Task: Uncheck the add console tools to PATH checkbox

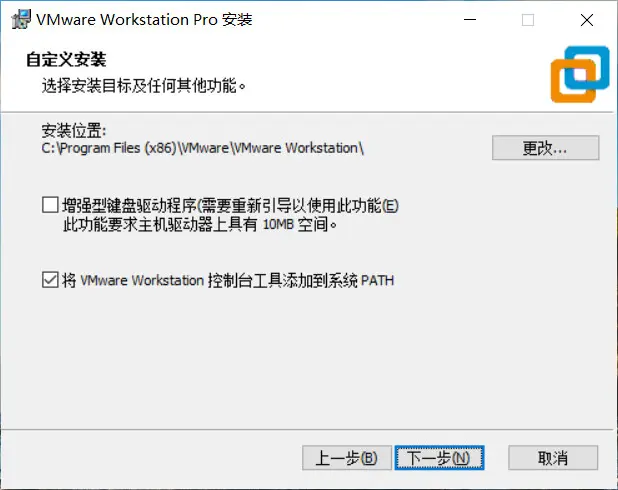Action: [50, 279]
